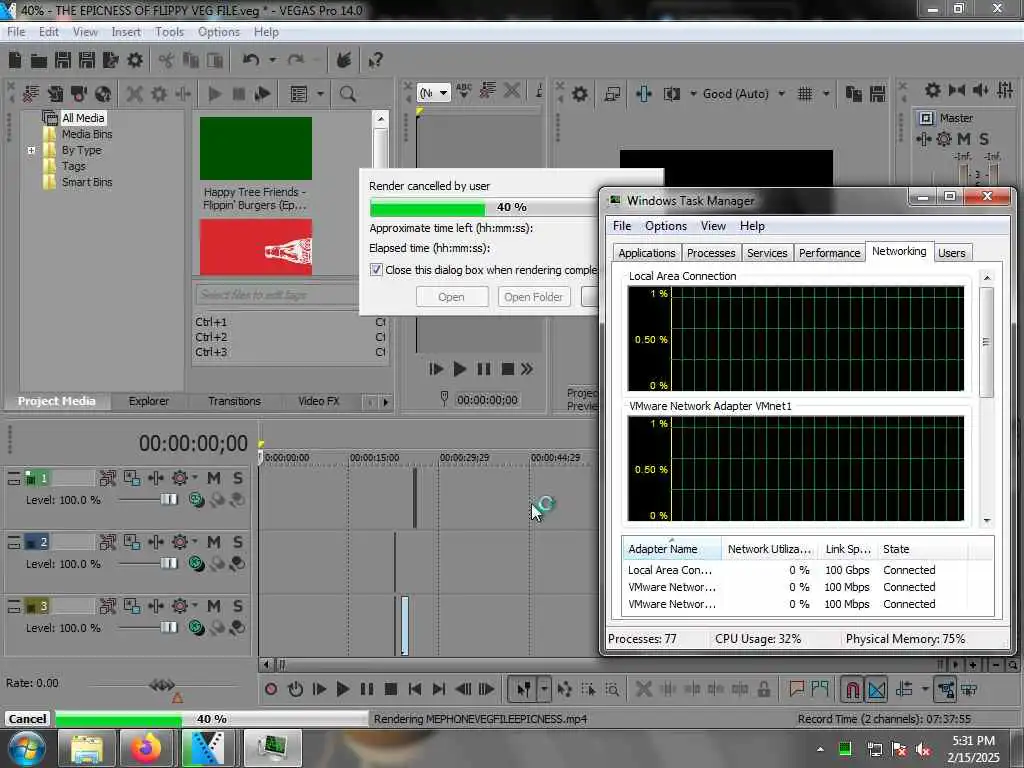The image size is (1024, 768).
Task: Click the volume muted tray icon
Action: click(x=923, y=750)
